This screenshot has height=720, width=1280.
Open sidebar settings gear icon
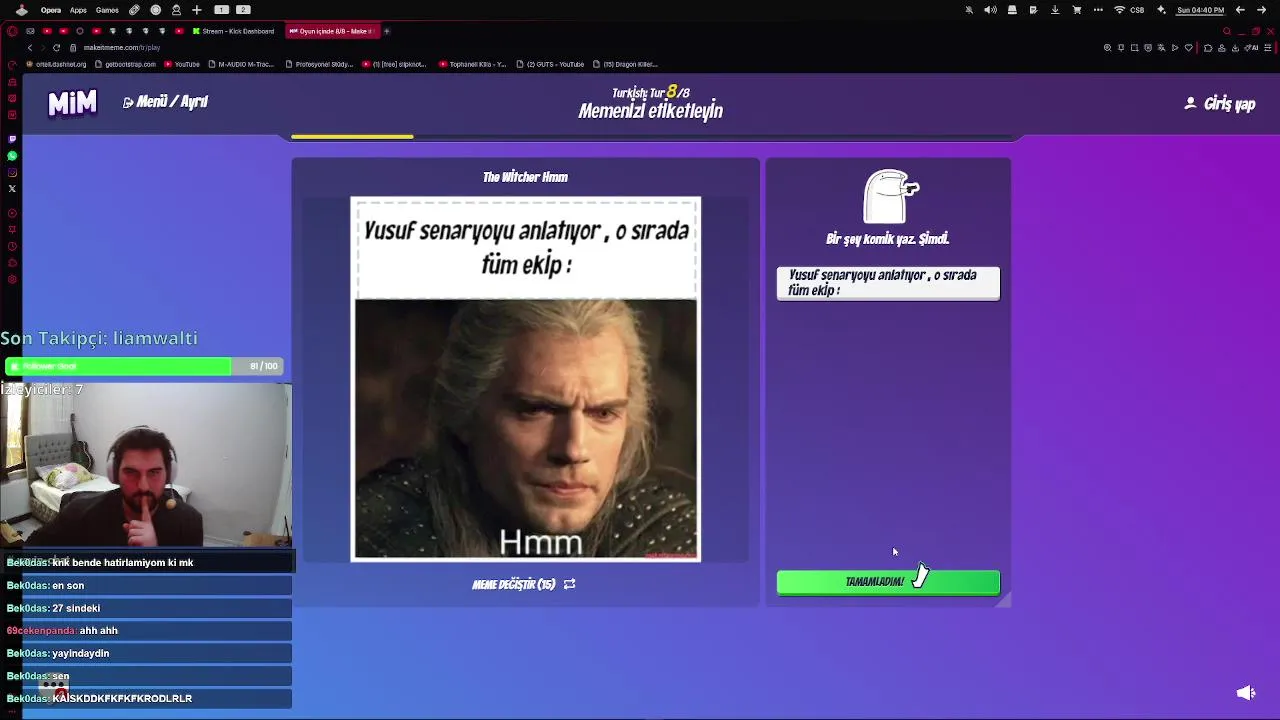click(12, 280)
